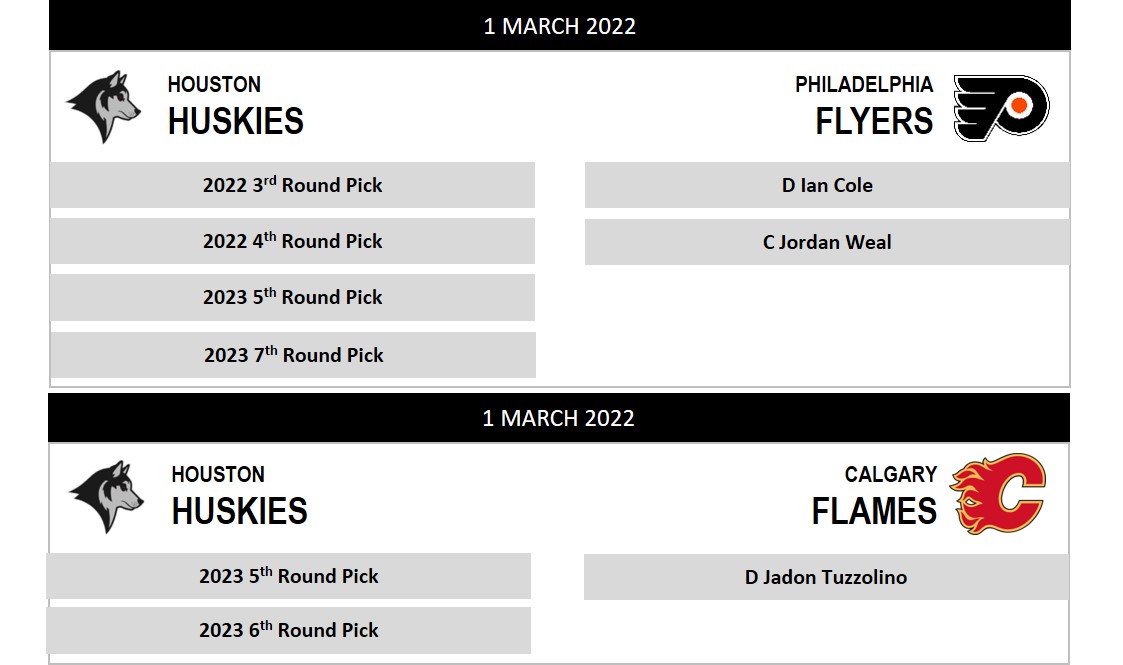
Task: Click the D Ian Cole player row
Action: point(827,185)
